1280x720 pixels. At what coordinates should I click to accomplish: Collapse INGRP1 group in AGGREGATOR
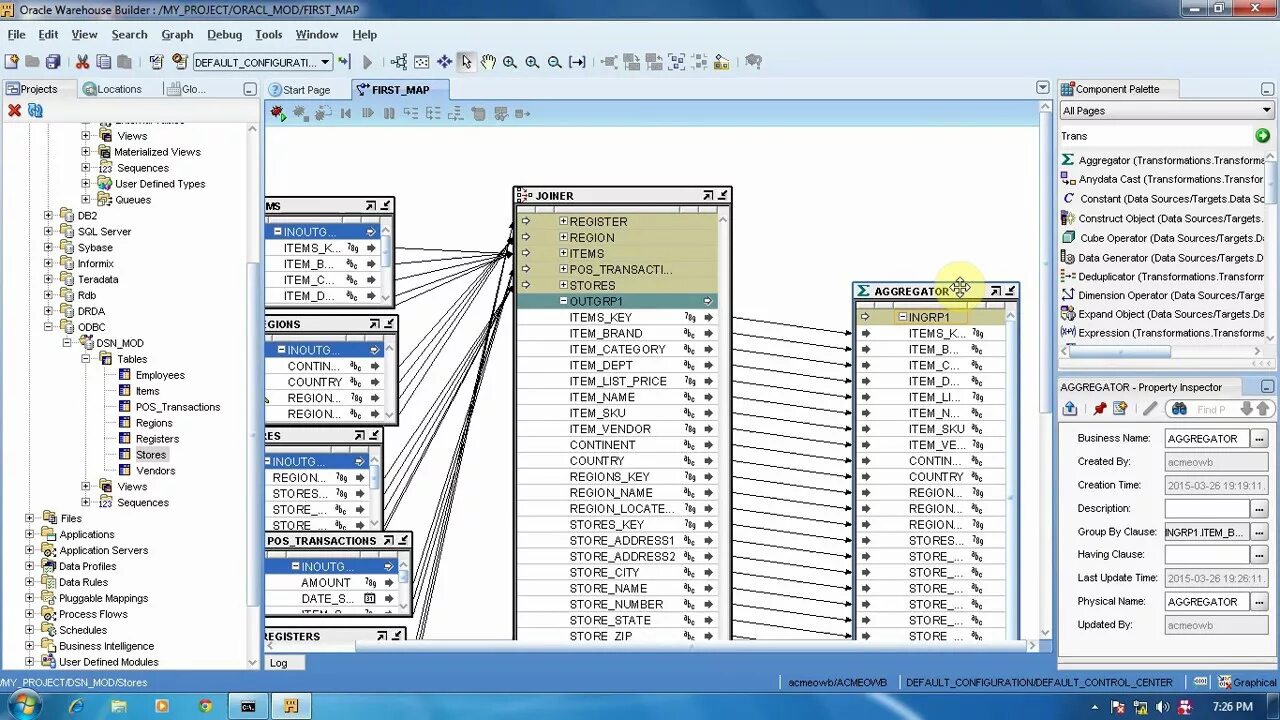(x=902, y=317)
